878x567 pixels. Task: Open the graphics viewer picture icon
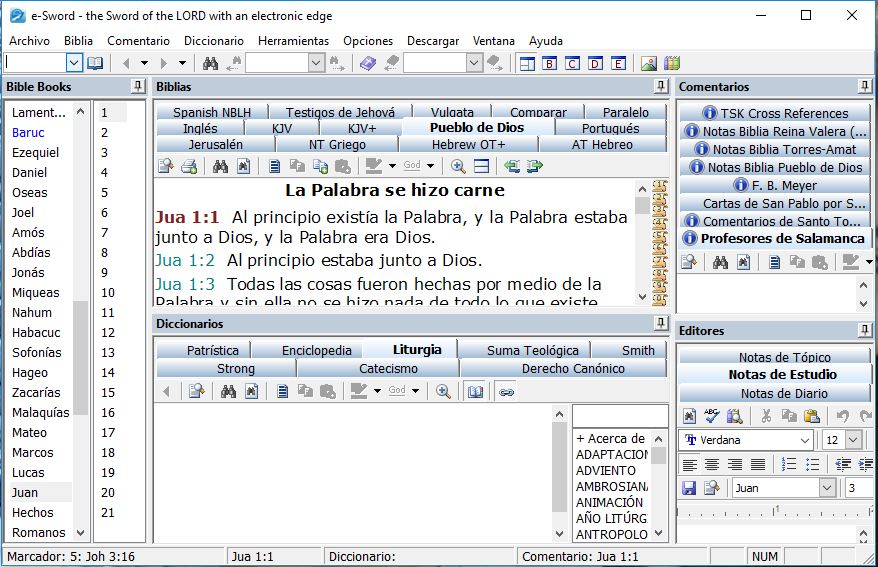tap(649, 63)
